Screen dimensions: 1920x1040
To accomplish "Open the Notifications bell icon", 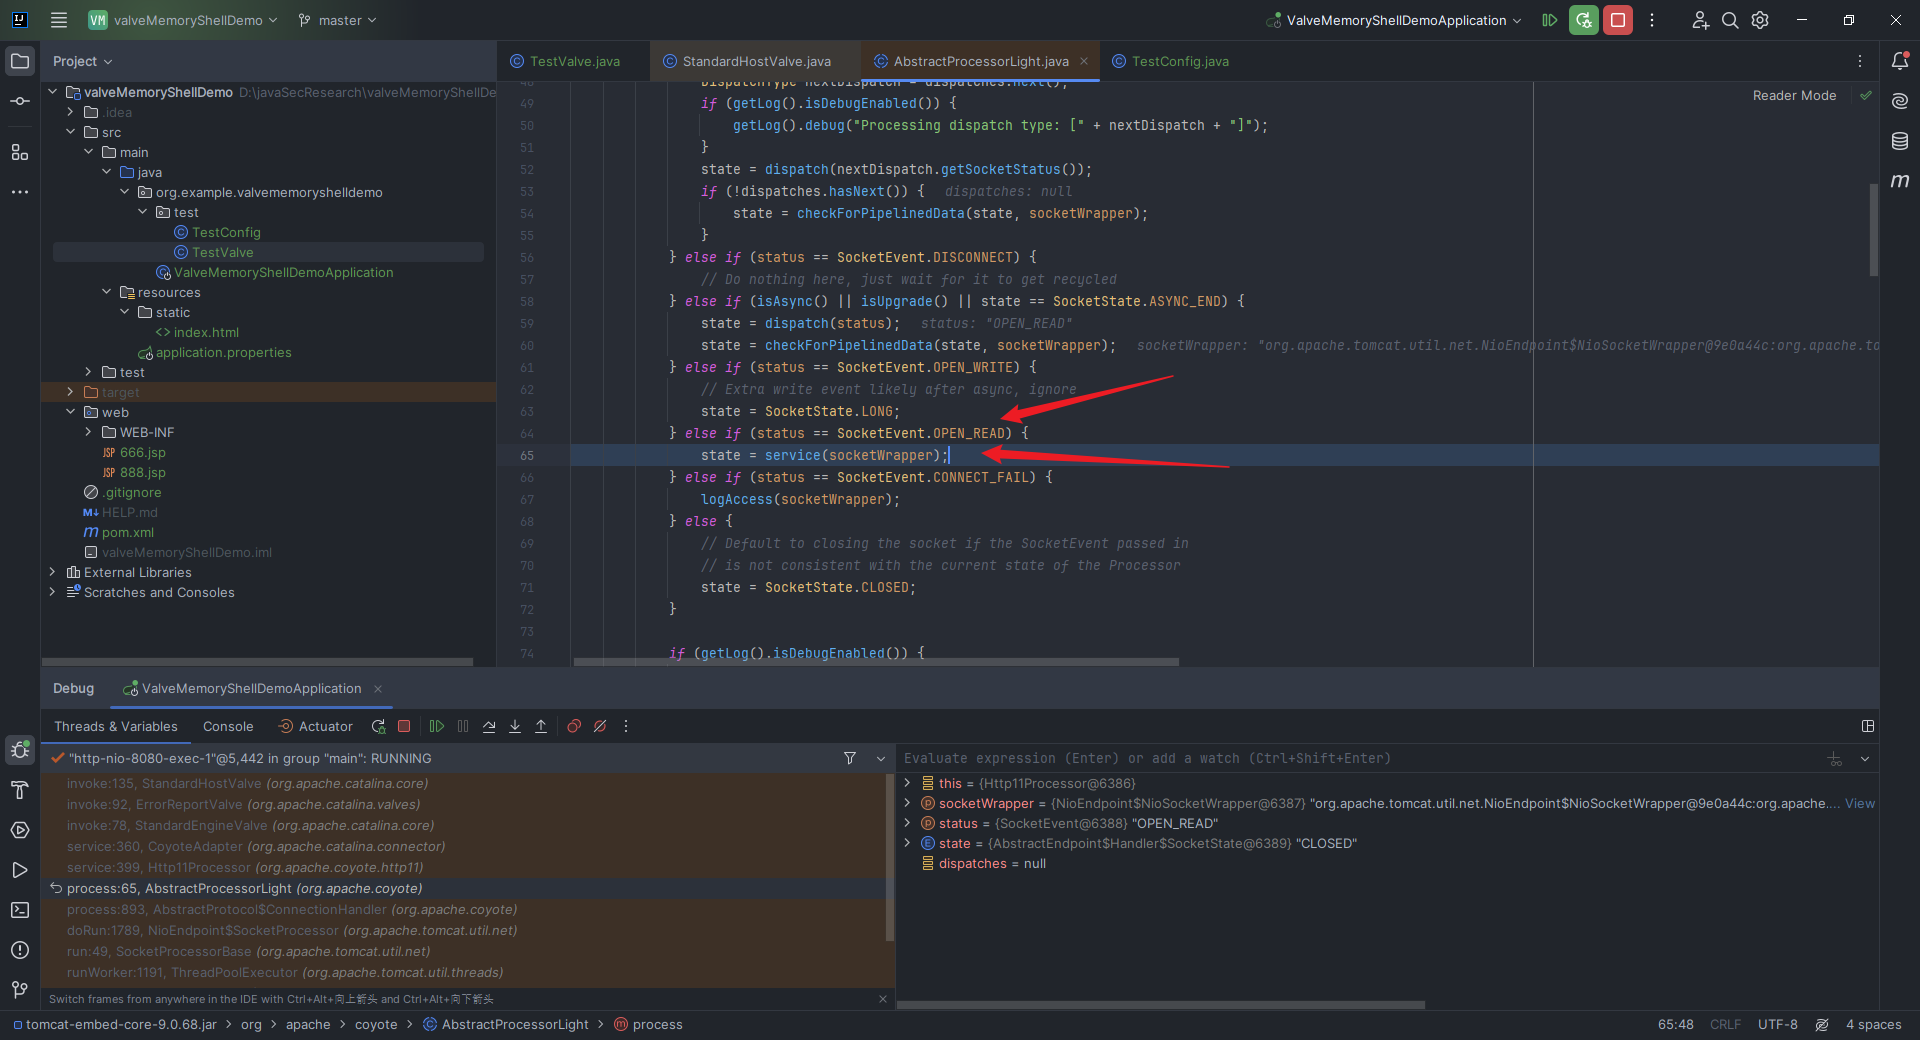I will point(1900,61).
